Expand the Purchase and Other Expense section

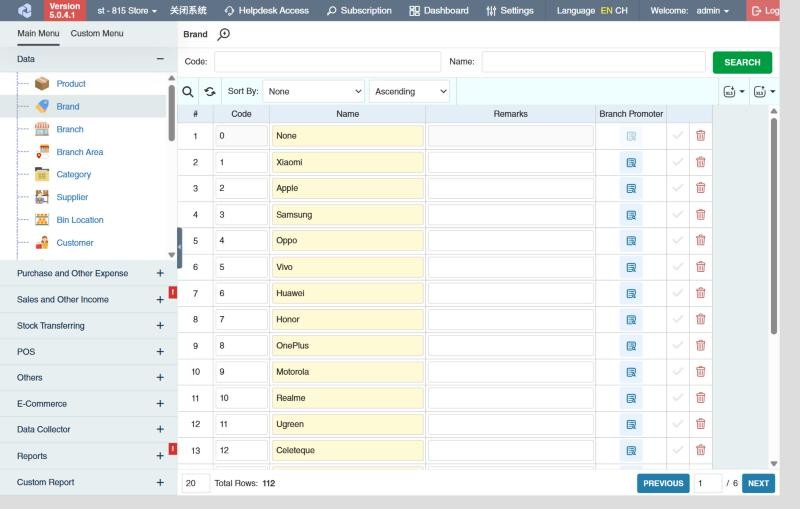(x=160, y=273)
